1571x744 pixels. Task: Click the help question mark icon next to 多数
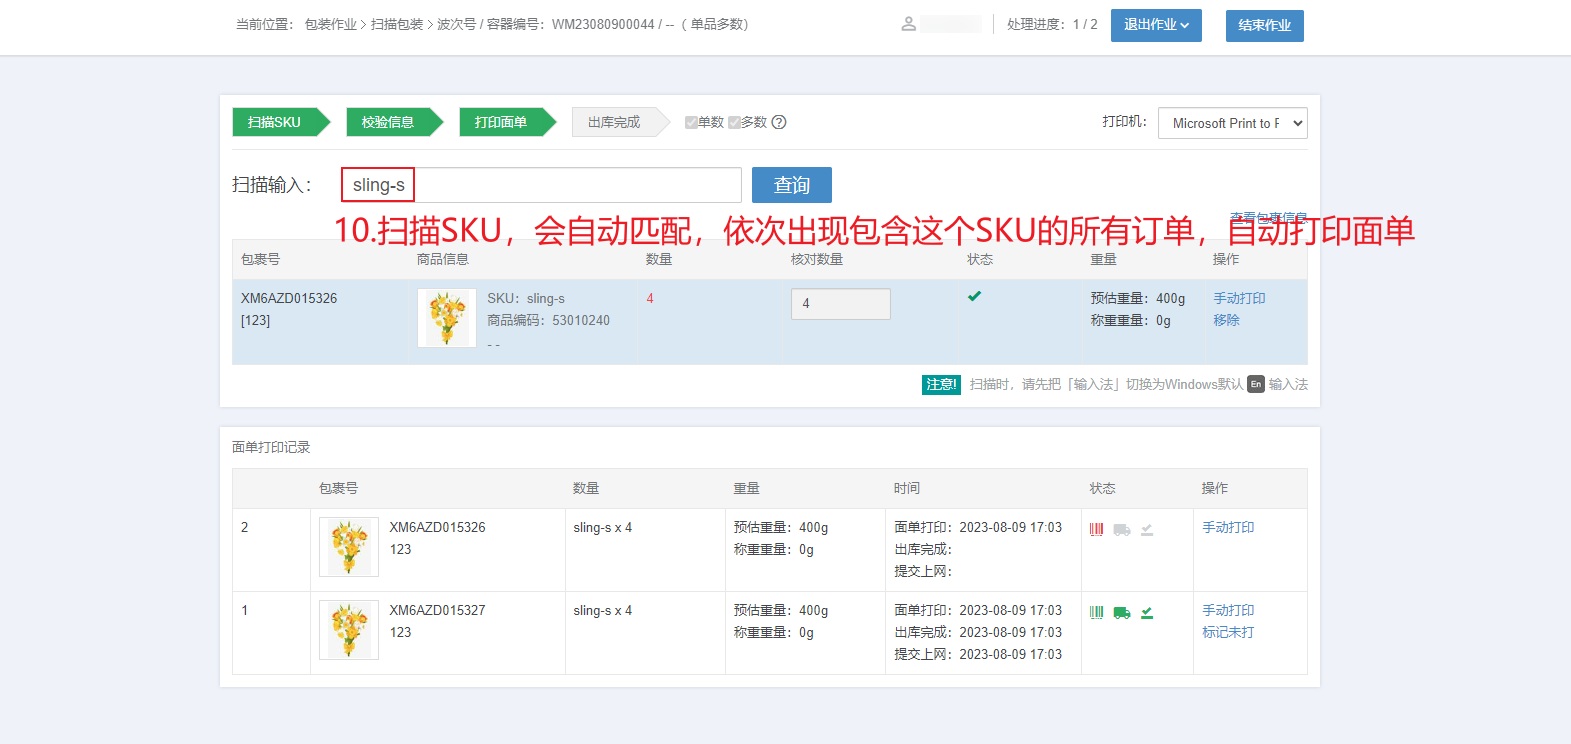pos(779,122)
